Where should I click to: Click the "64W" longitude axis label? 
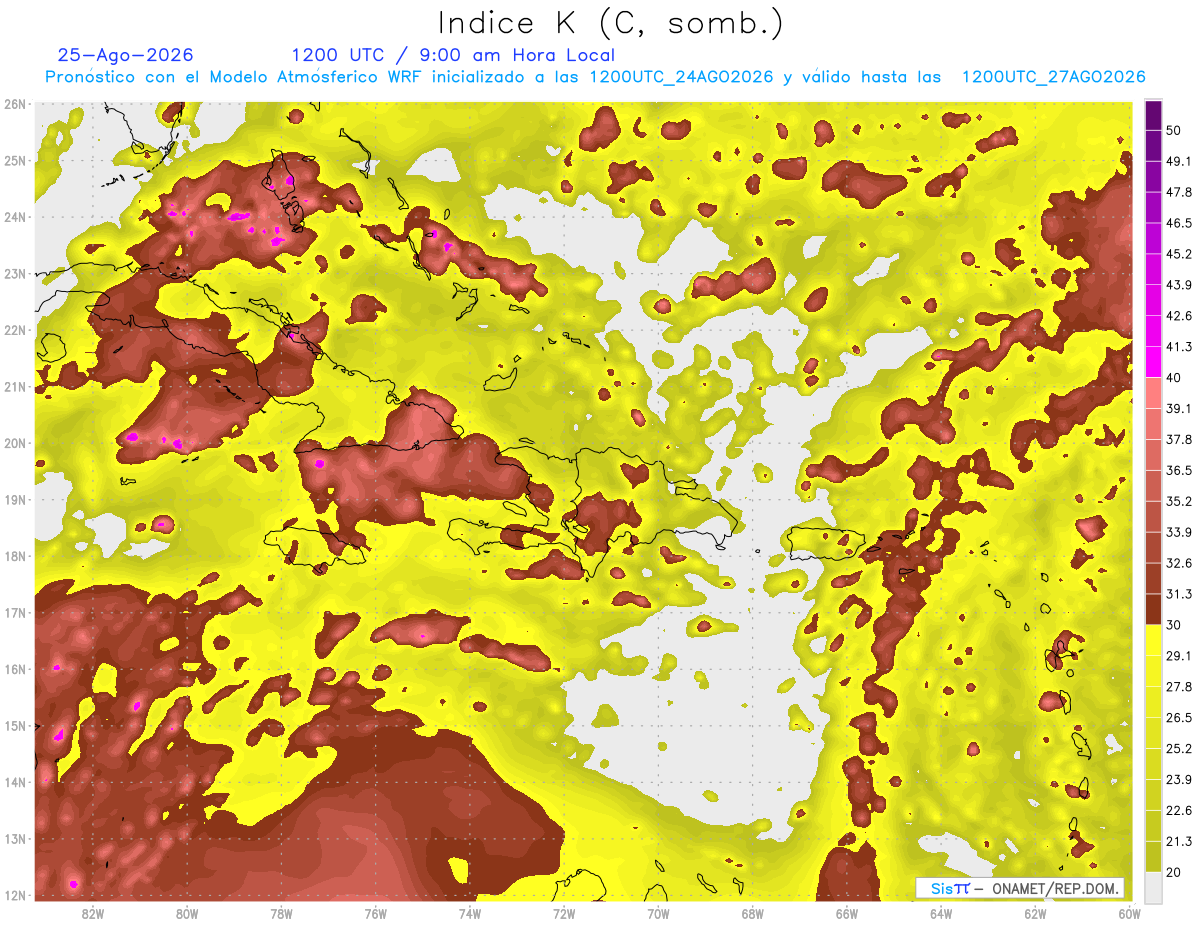click(941, 914)
